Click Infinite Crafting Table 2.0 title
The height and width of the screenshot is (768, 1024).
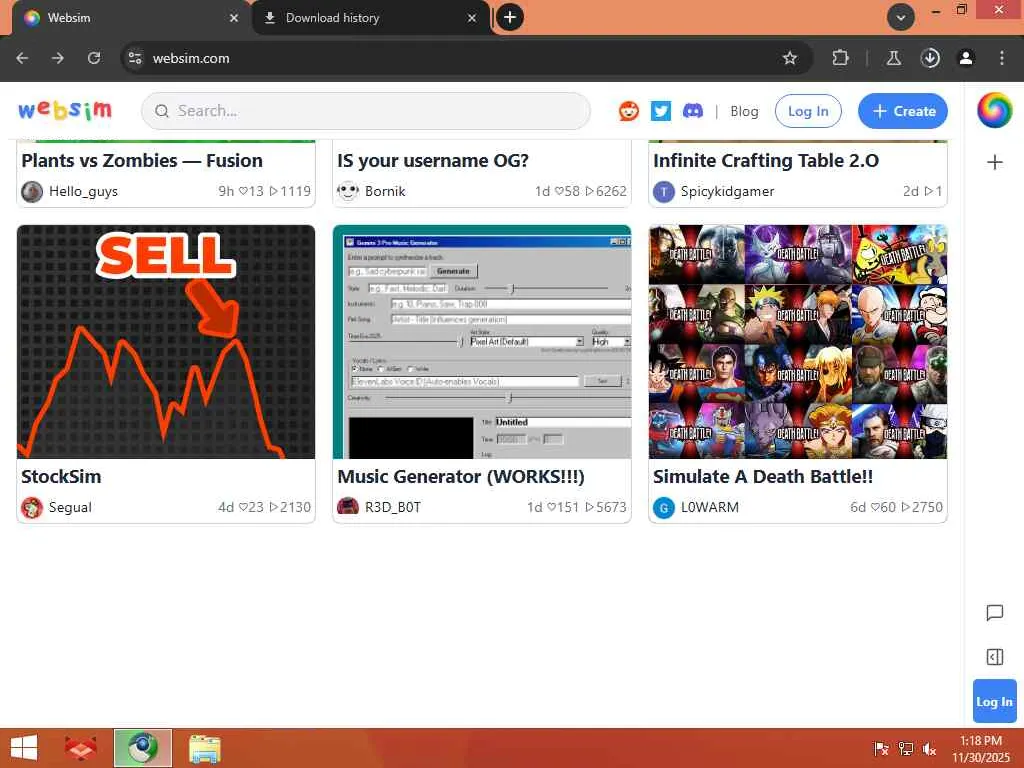click(766, 161)
